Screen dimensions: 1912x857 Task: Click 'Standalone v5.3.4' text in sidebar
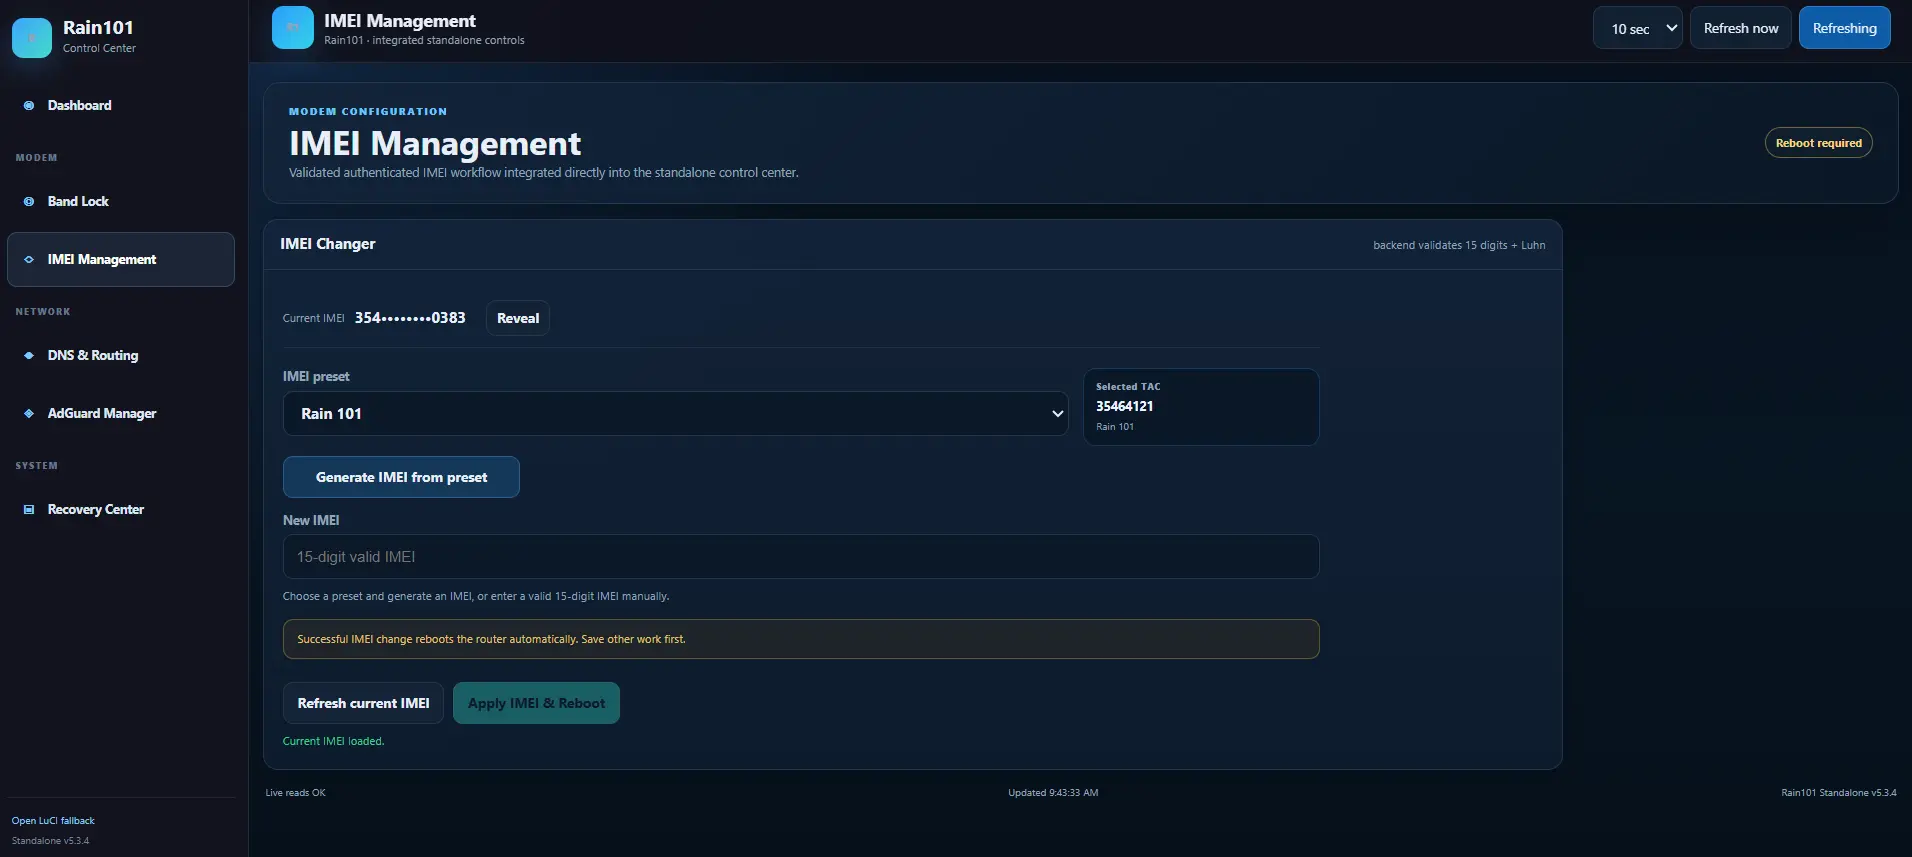pyautogui.click(x=50, y=841)
